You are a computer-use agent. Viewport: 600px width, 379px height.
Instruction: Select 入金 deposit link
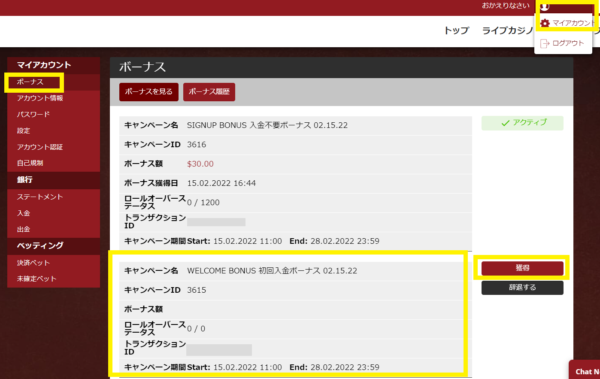tap(23, 213)
